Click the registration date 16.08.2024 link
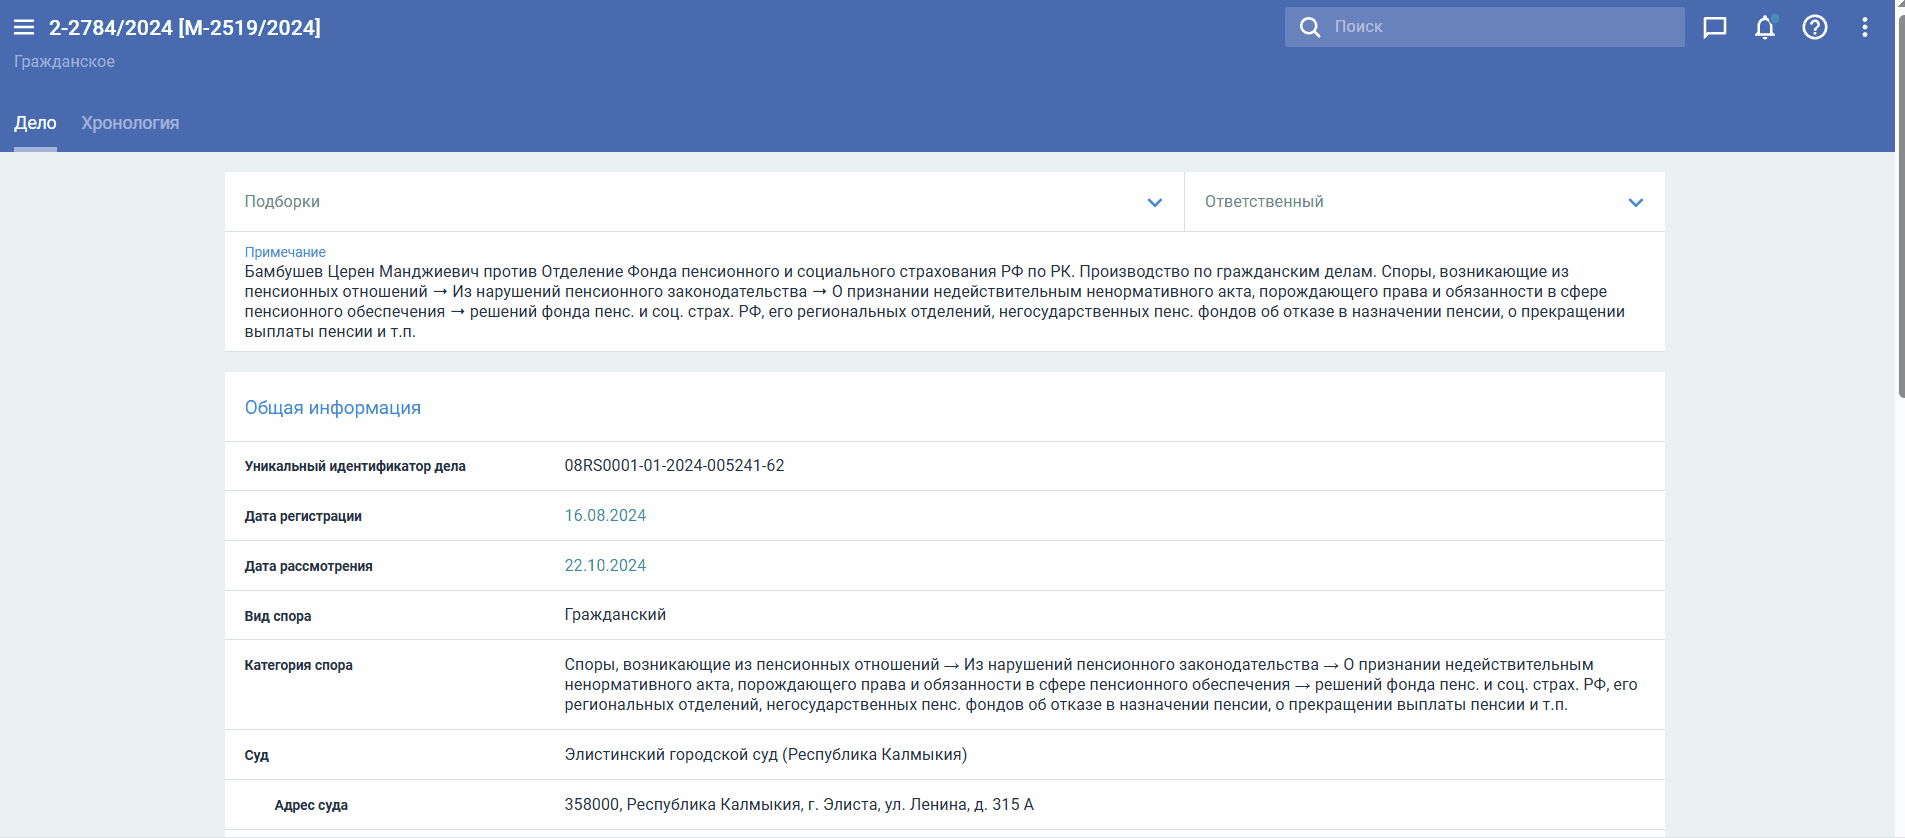This screenshot has width=1905, height=838. point(605,516)
